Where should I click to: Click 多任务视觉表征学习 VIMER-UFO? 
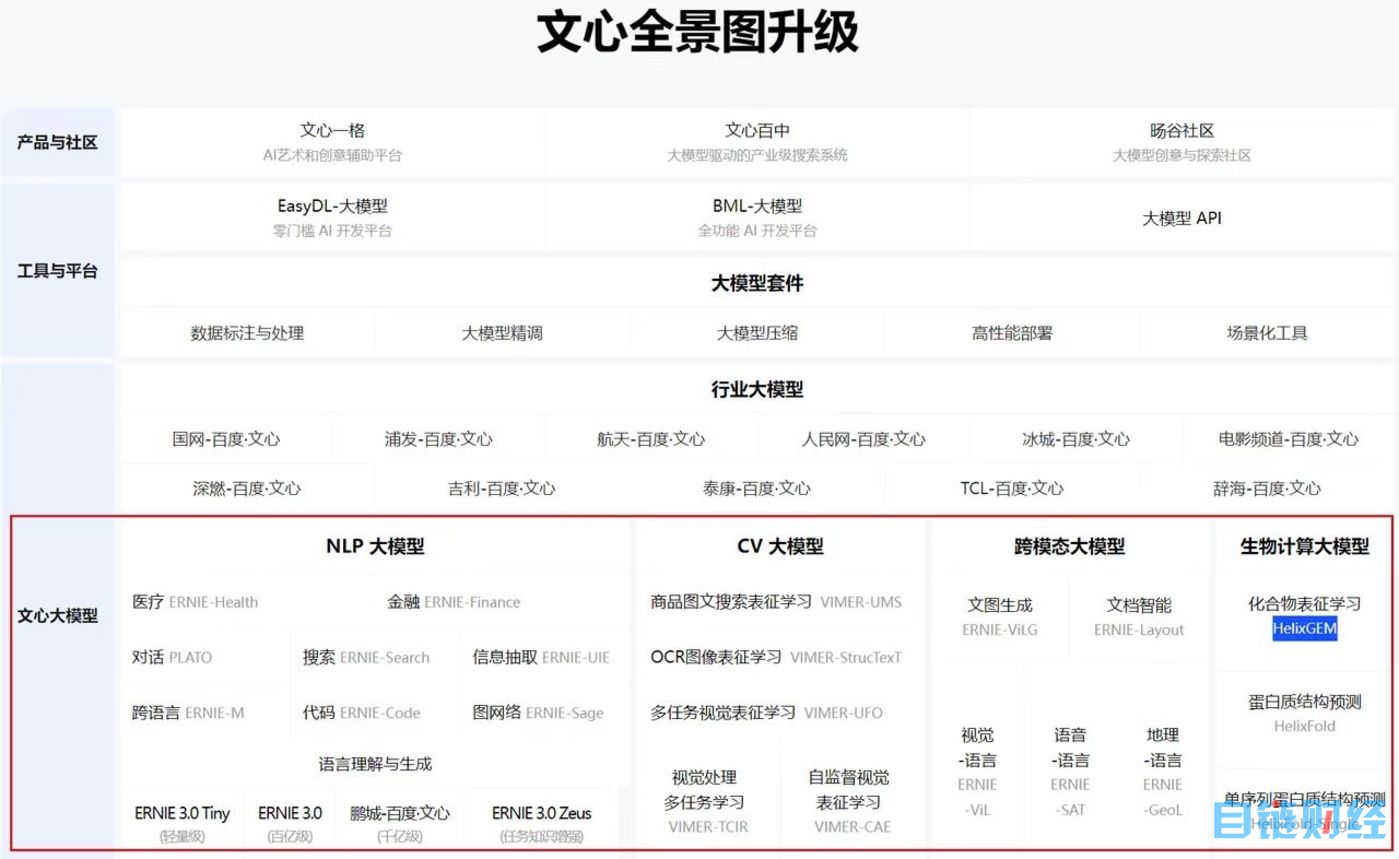click(x=767, y=713)
